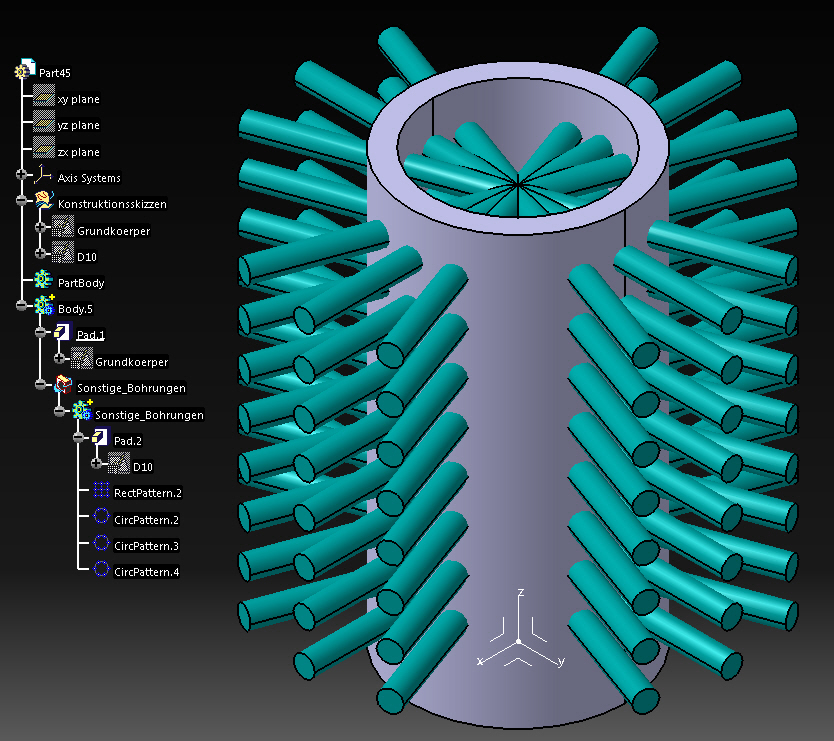
Task: Expand Grundkoerper sketch under Pad.1
Action: click(x=60, y=358)
